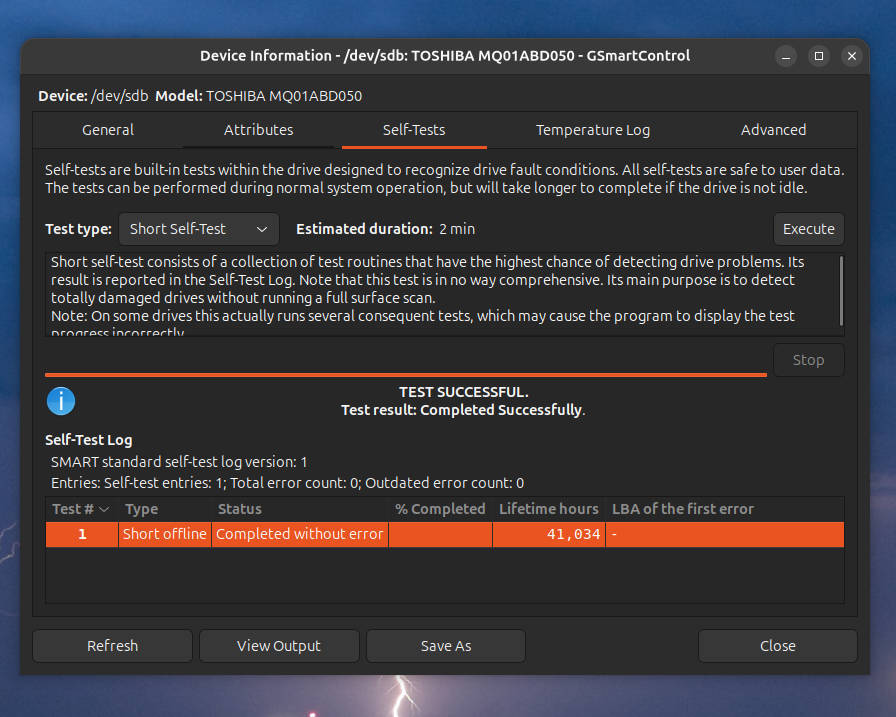The image size is (896, 717).
Task: Select the General tab
Action: tap(107, 129)
